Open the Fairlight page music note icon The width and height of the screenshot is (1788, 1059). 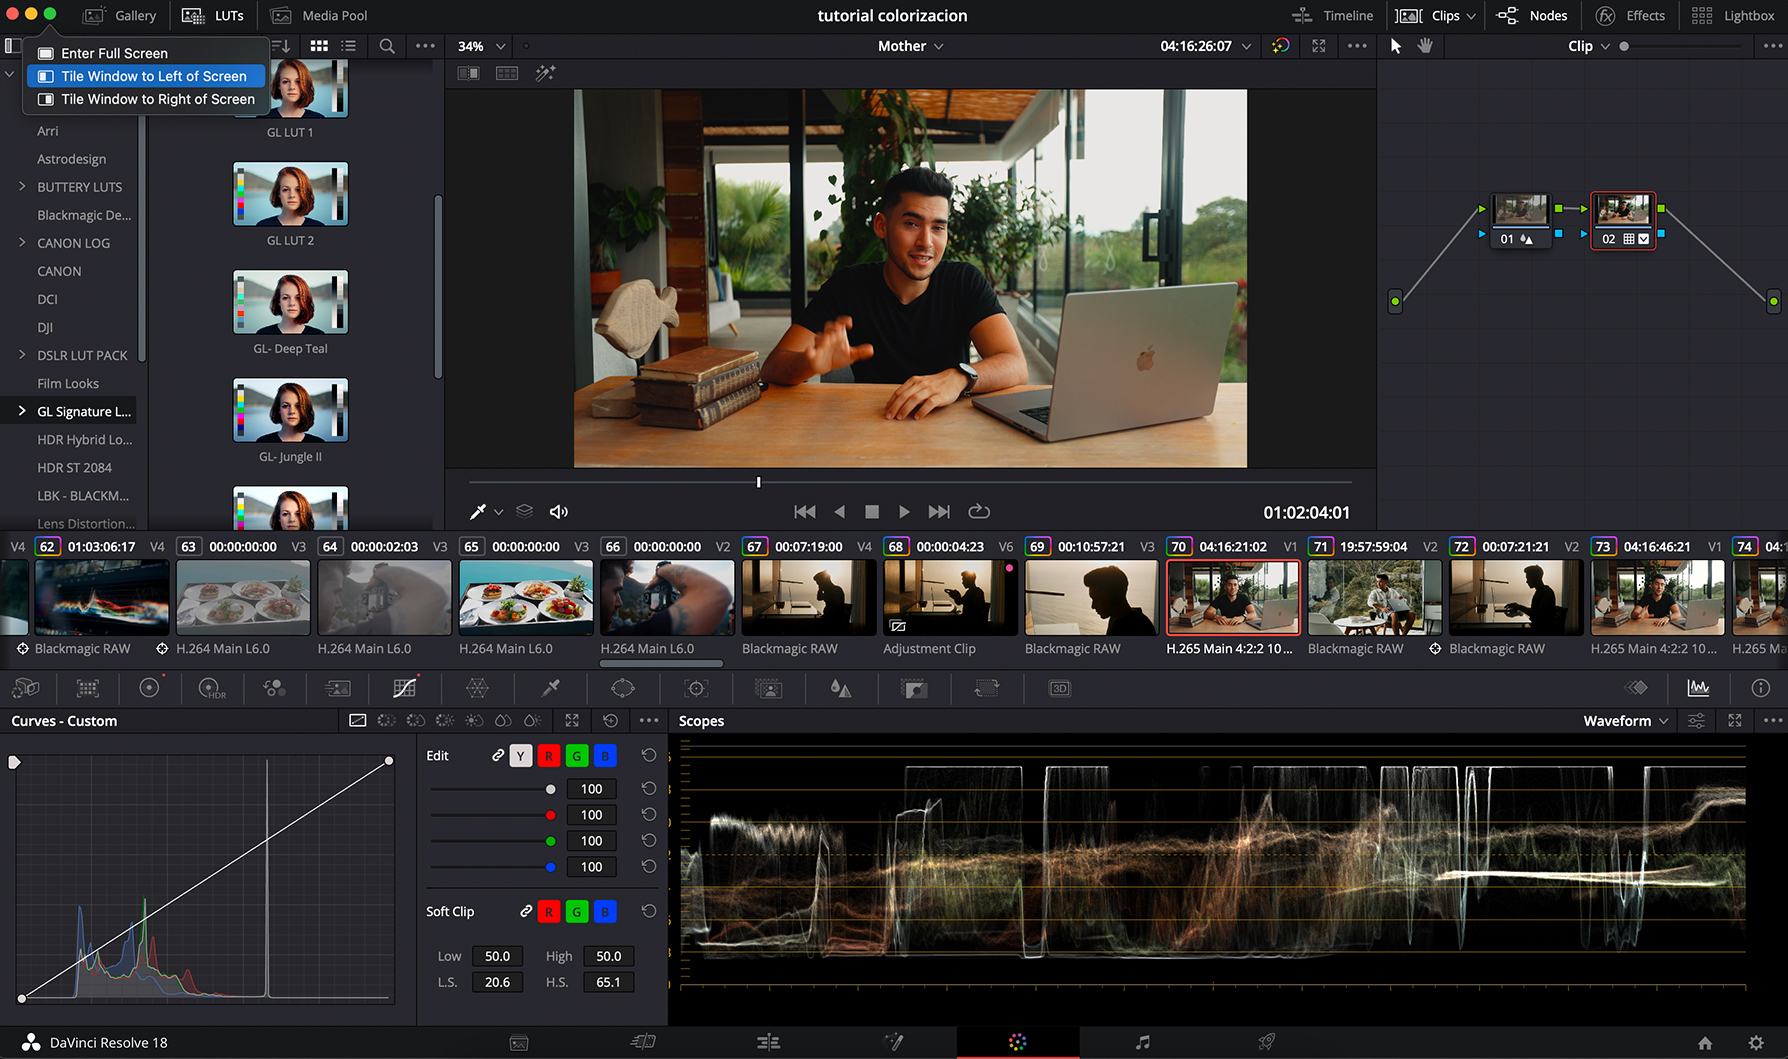(x=1143, y=1042)
